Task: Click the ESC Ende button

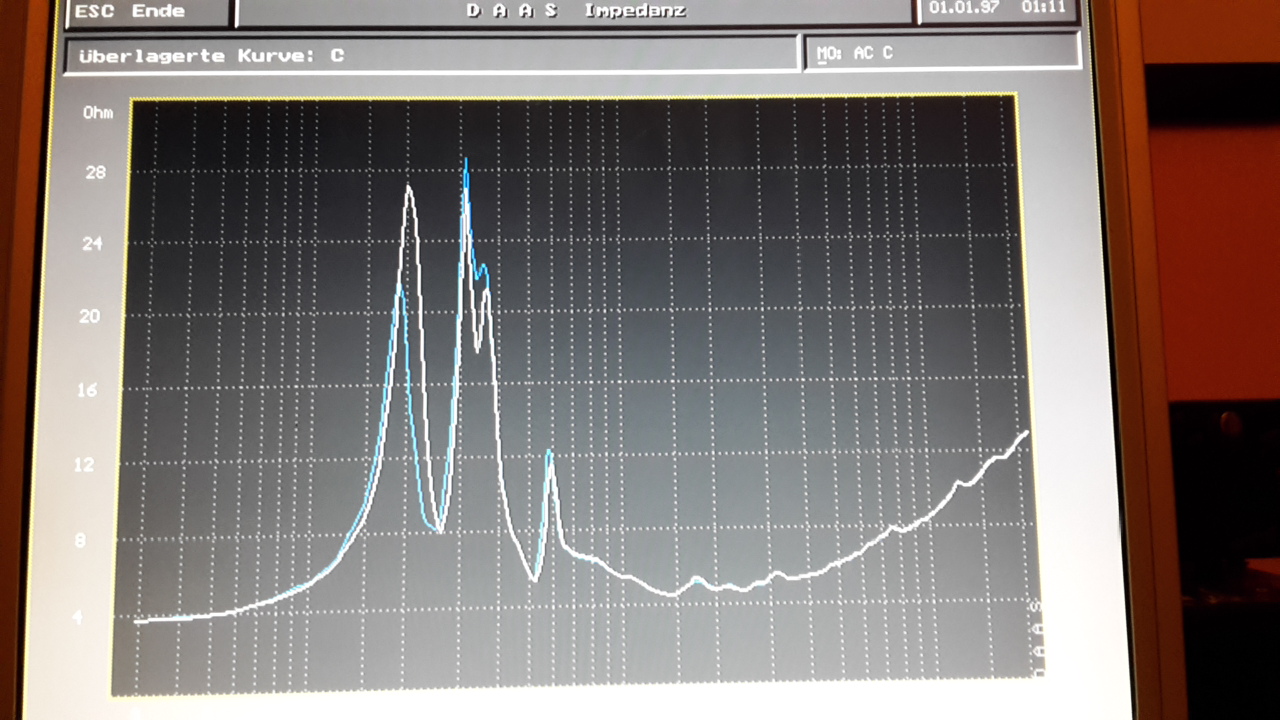Action: pos(147,12)
